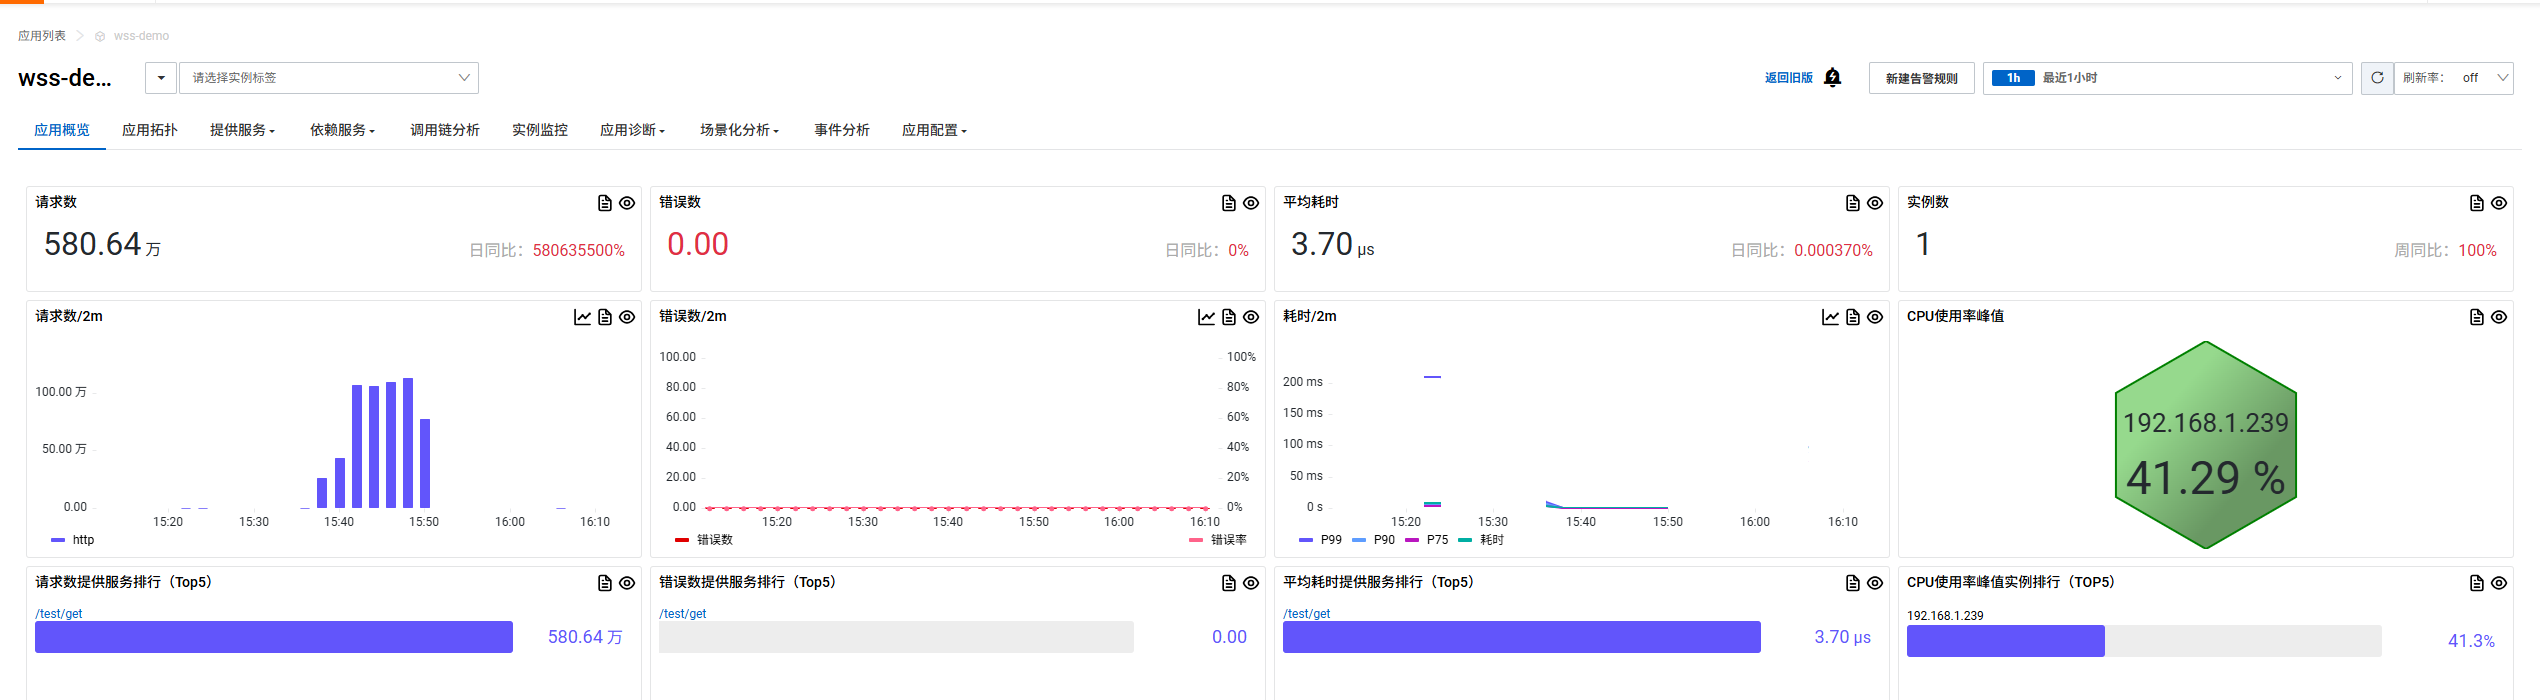The width and height of the screenshot is (2540, 700).
Task: Click the refresh icon button
Action: coord(2377,78)
